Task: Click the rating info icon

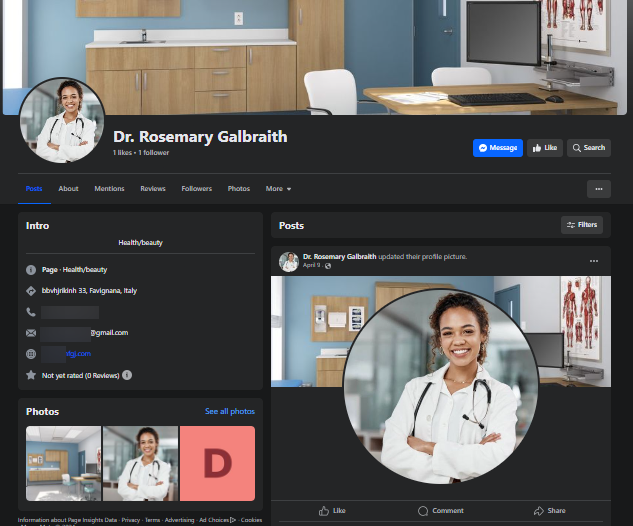Action: 127,375
